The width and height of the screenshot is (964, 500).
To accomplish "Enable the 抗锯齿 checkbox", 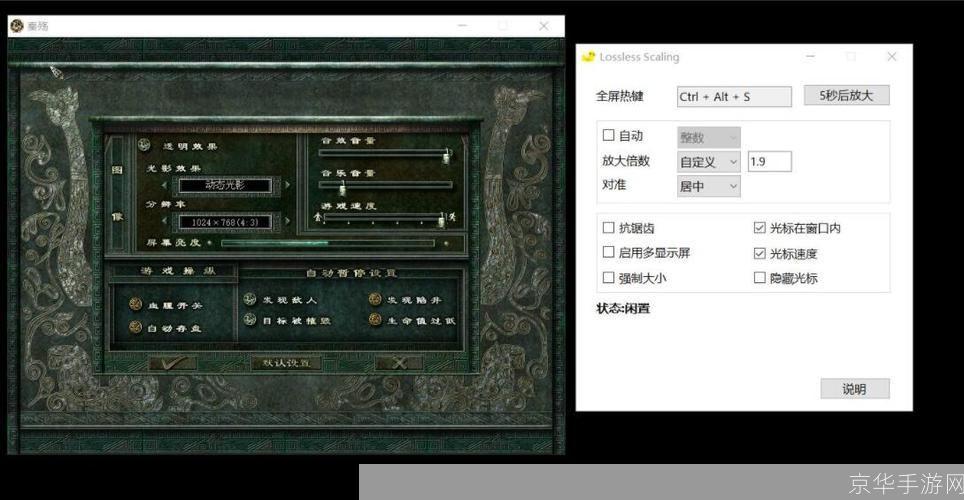I will pyautogui.click(x=609, y=228).
